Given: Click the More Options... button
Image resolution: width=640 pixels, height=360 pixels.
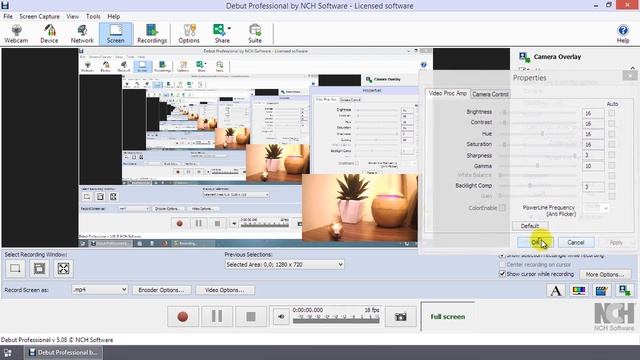Looking at the screenshot, I should click(604, 274).
